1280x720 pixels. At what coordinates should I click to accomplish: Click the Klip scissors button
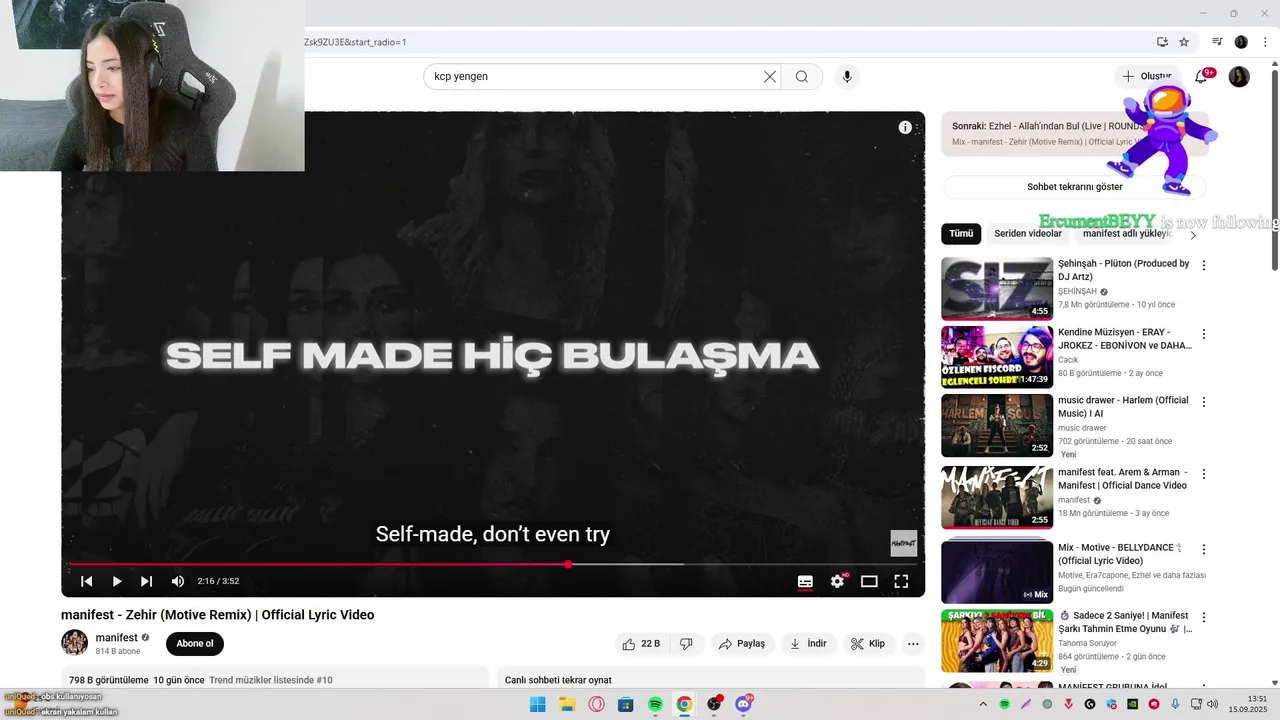pos(868,644)
